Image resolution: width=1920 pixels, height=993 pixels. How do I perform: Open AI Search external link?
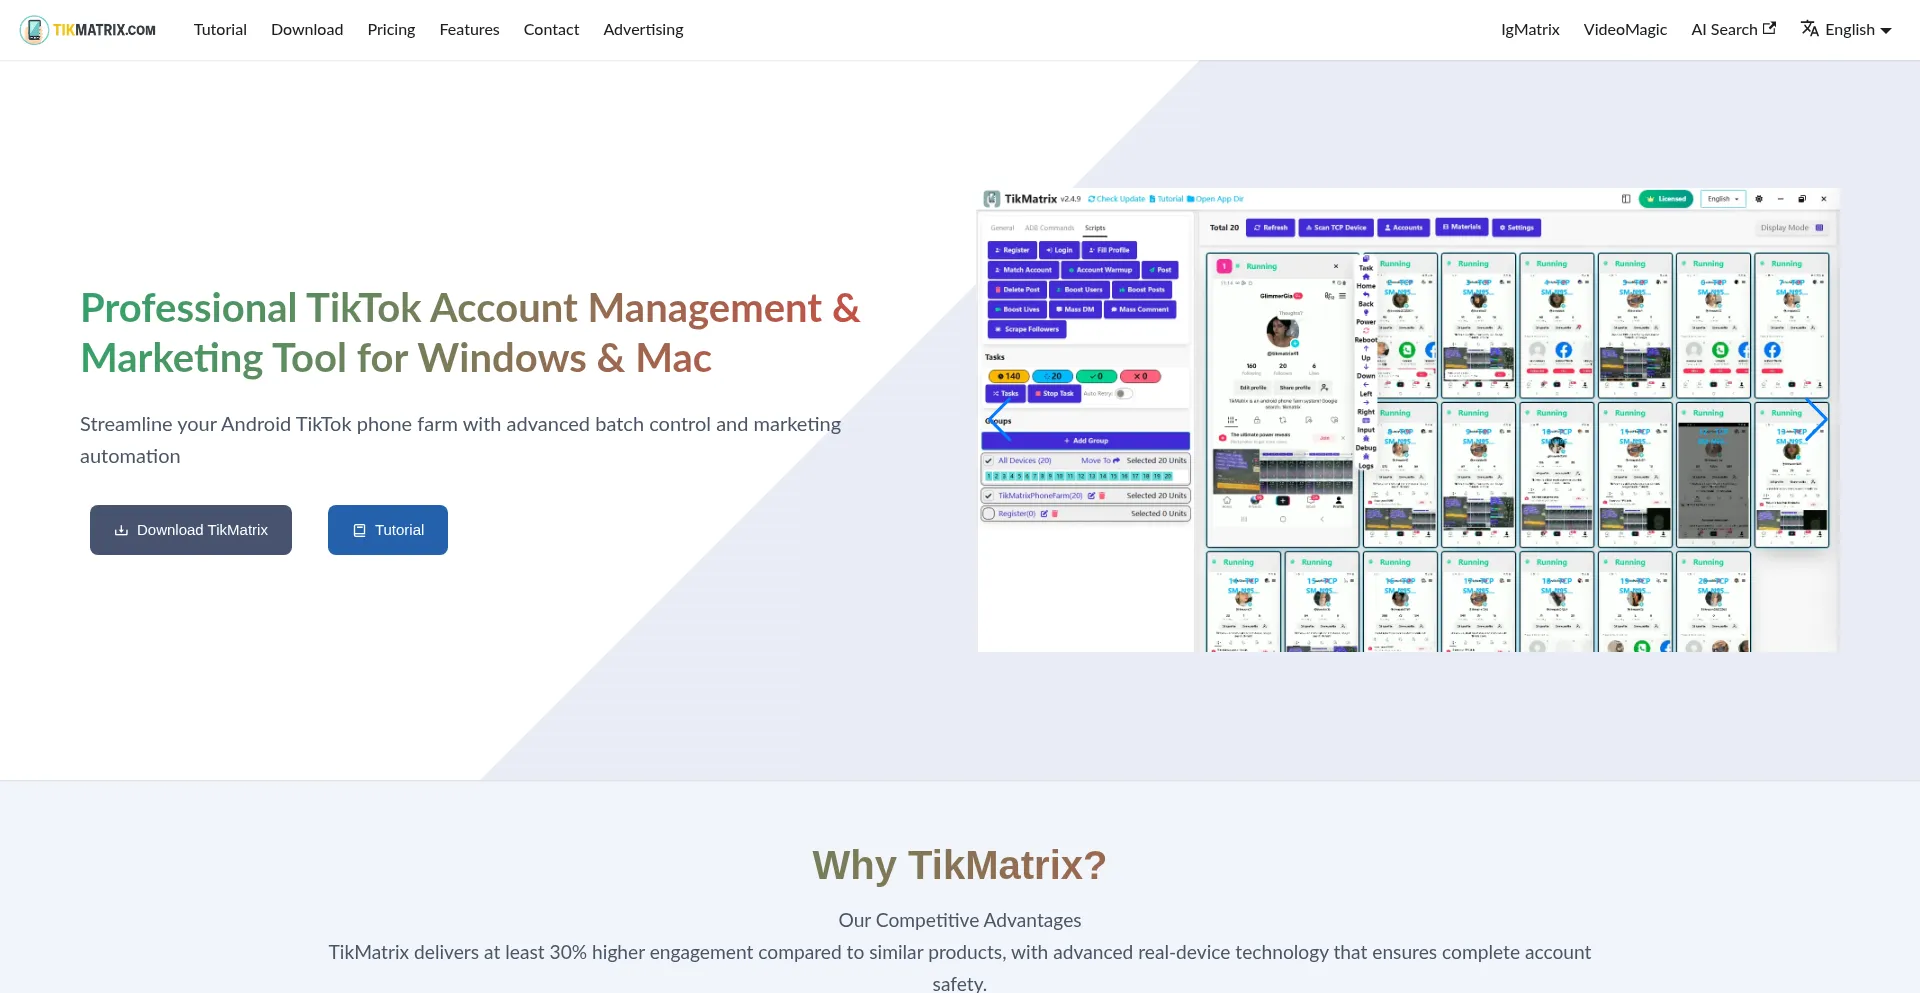[x=1733, y=30]
